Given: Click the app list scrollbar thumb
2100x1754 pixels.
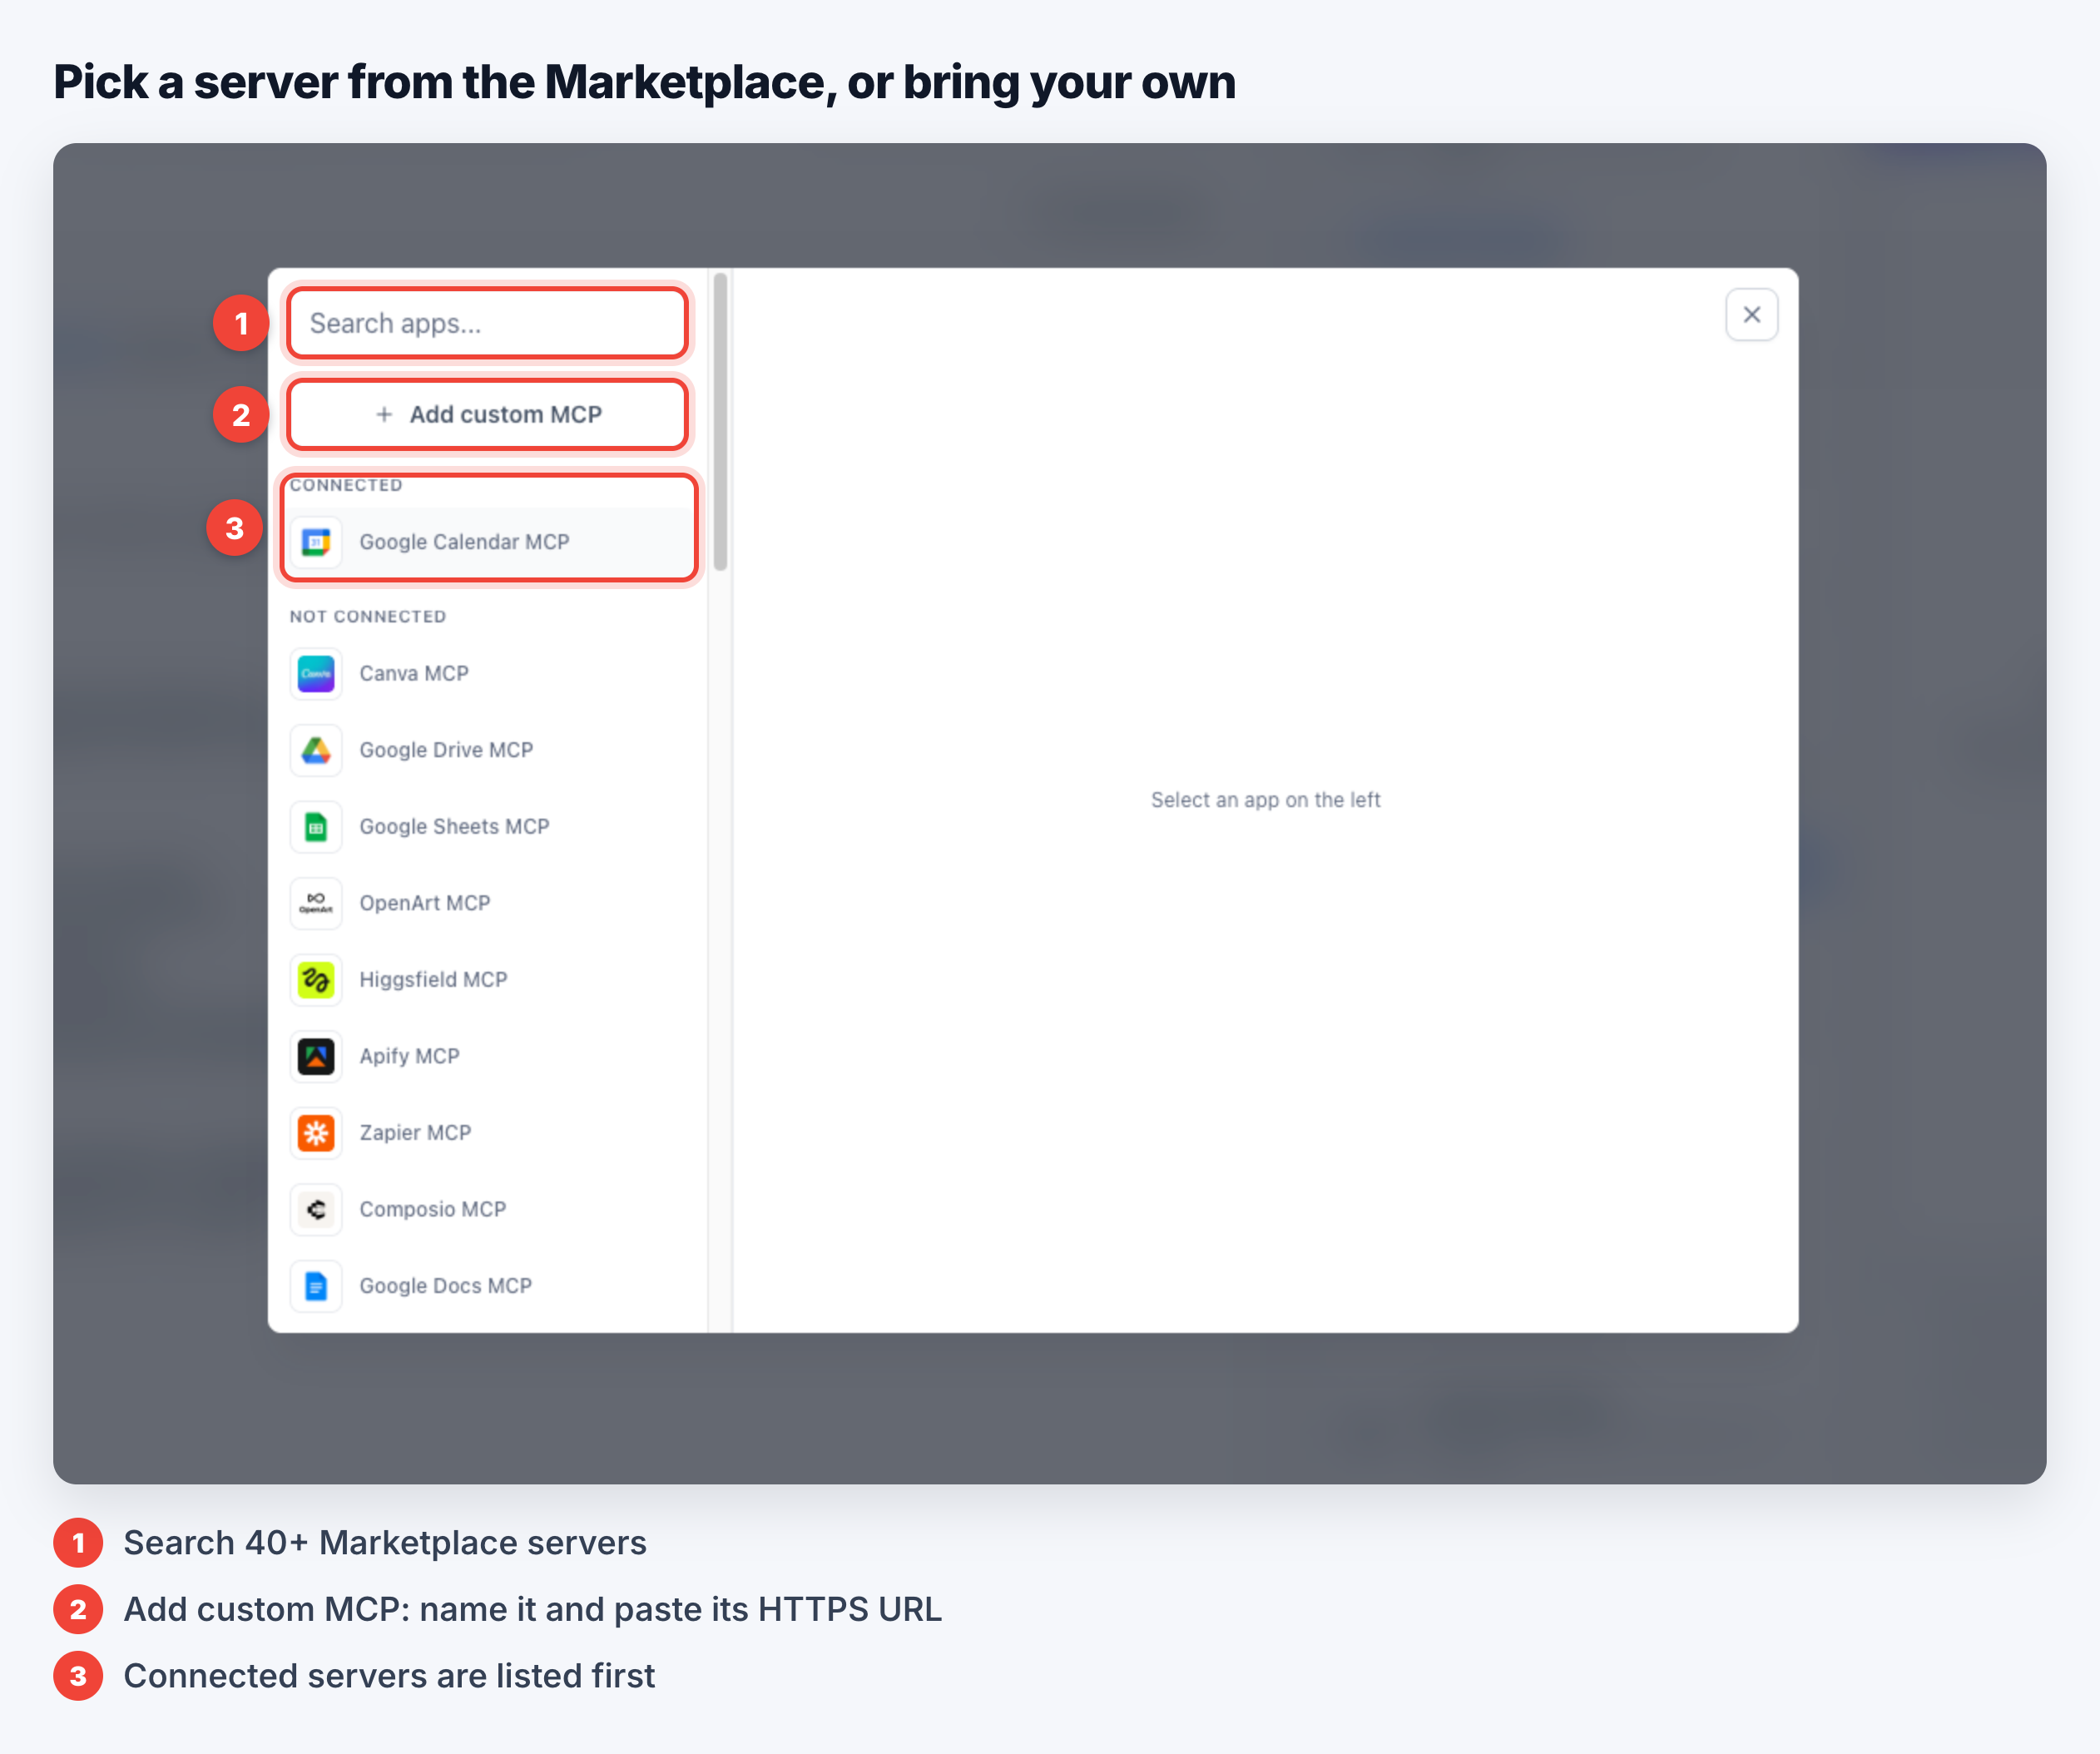Looking at the screenshot, I should point(720,422).
